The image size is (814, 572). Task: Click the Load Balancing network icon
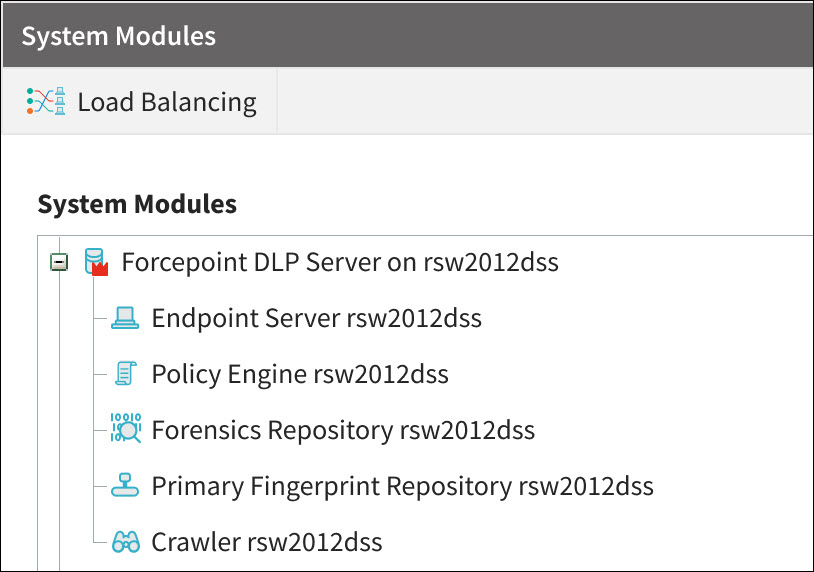[x=46, y=101]
